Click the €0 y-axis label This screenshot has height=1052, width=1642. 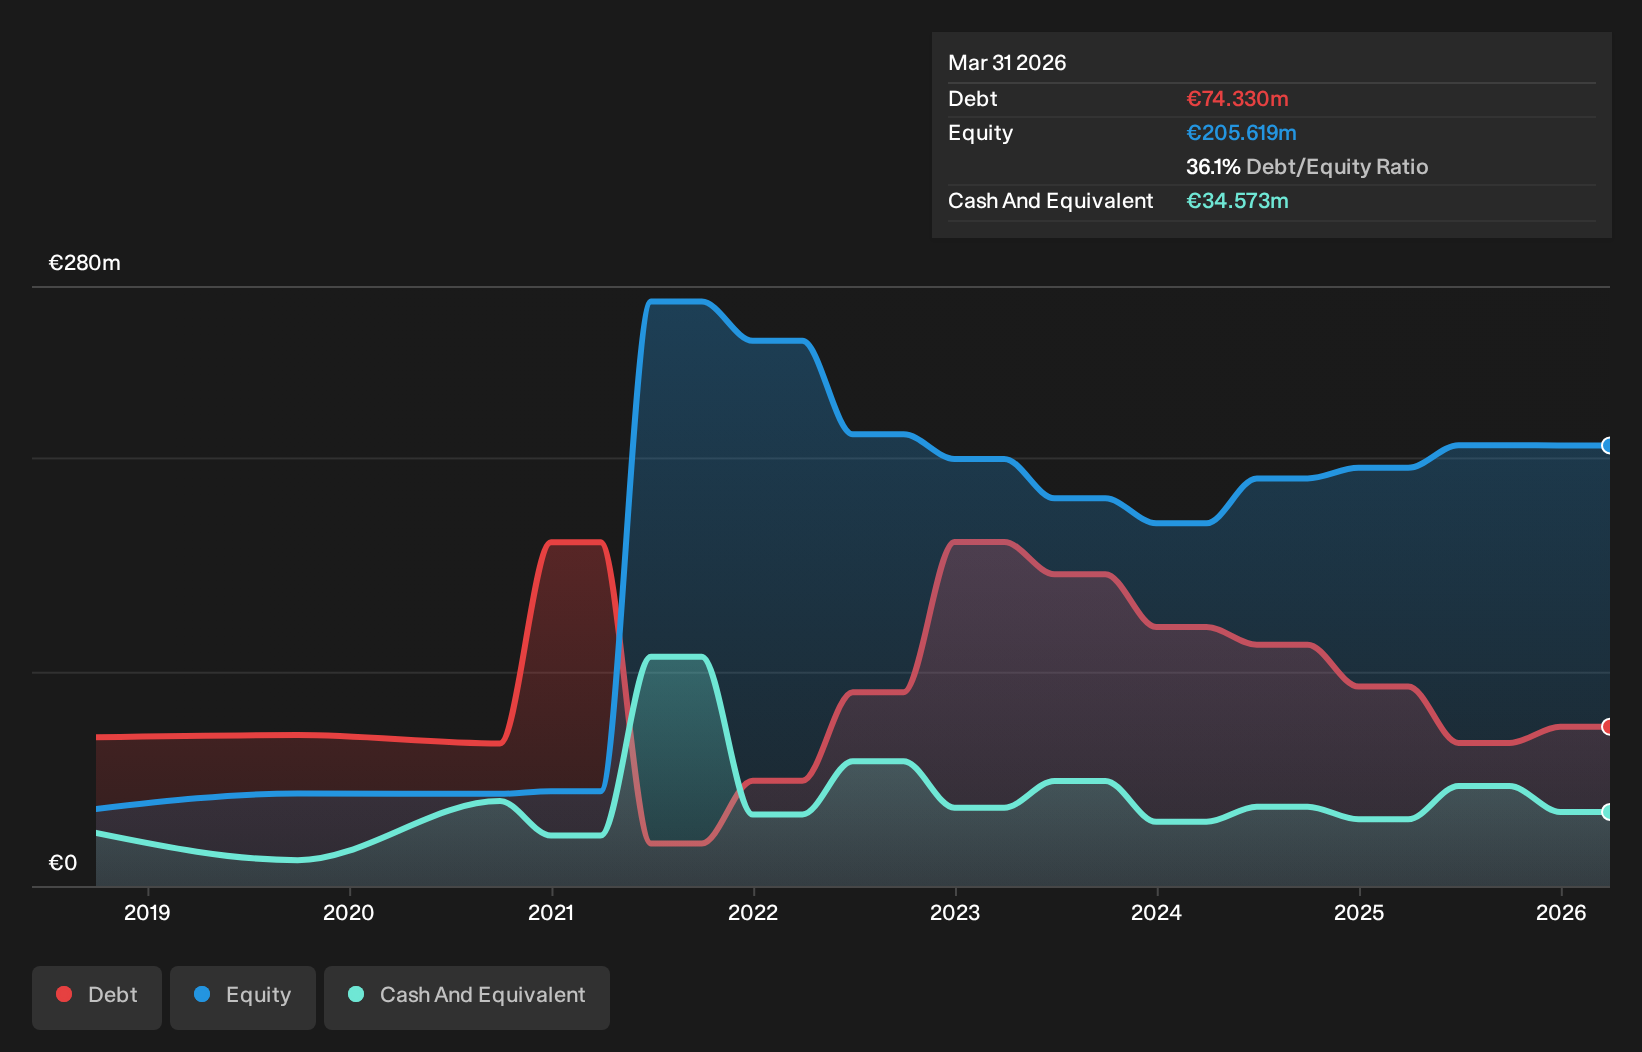[x=63, y=863]
